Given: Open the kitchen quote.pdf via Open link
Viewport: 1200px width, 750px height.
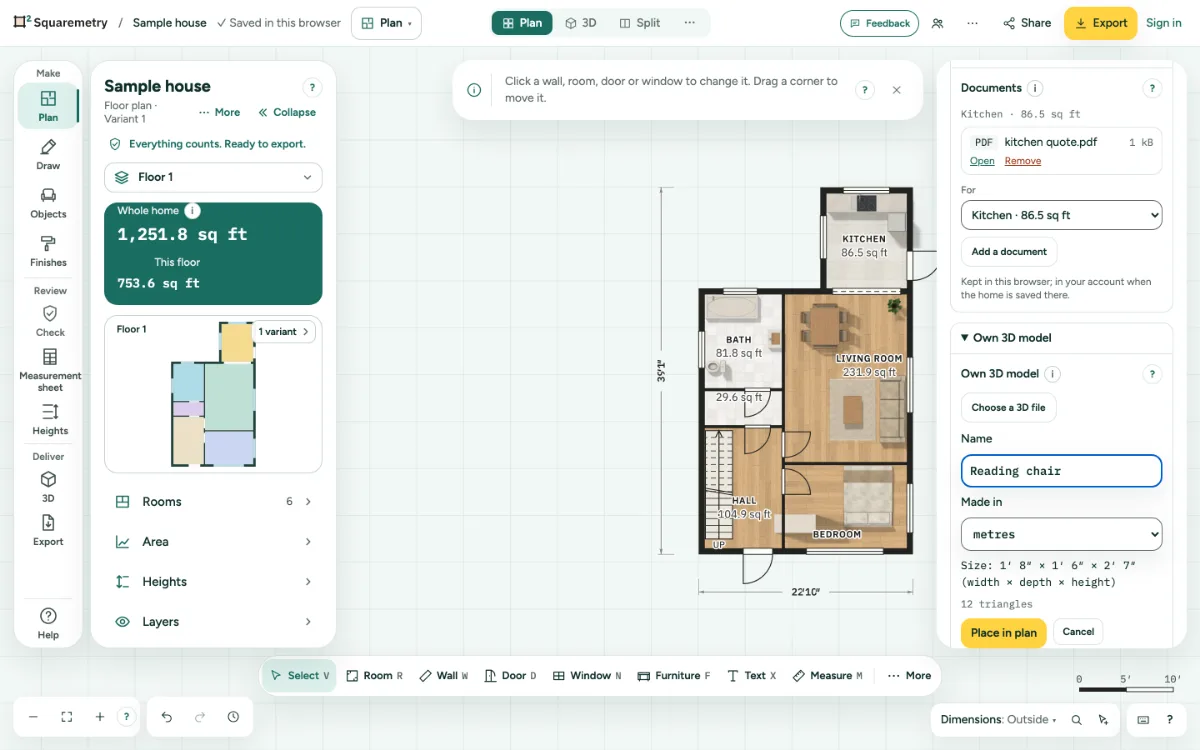Looking at the screenshot, I should point(982,161).
